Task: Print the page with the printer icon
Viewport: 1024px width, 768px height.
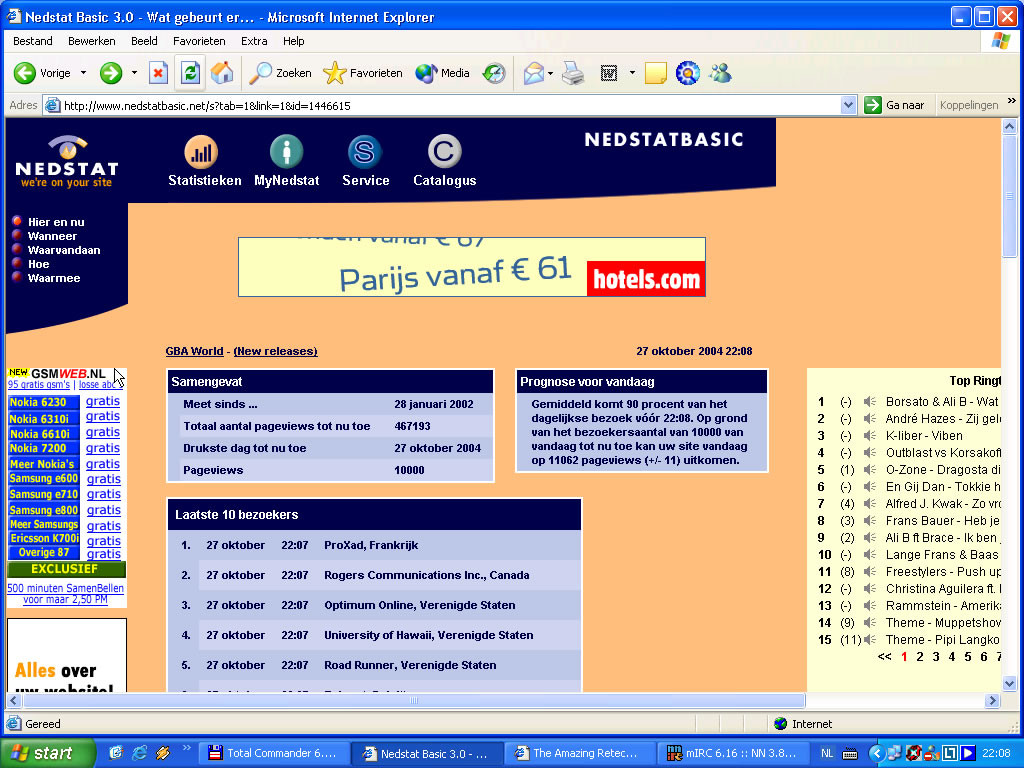Action: click(x=573, y=73)
